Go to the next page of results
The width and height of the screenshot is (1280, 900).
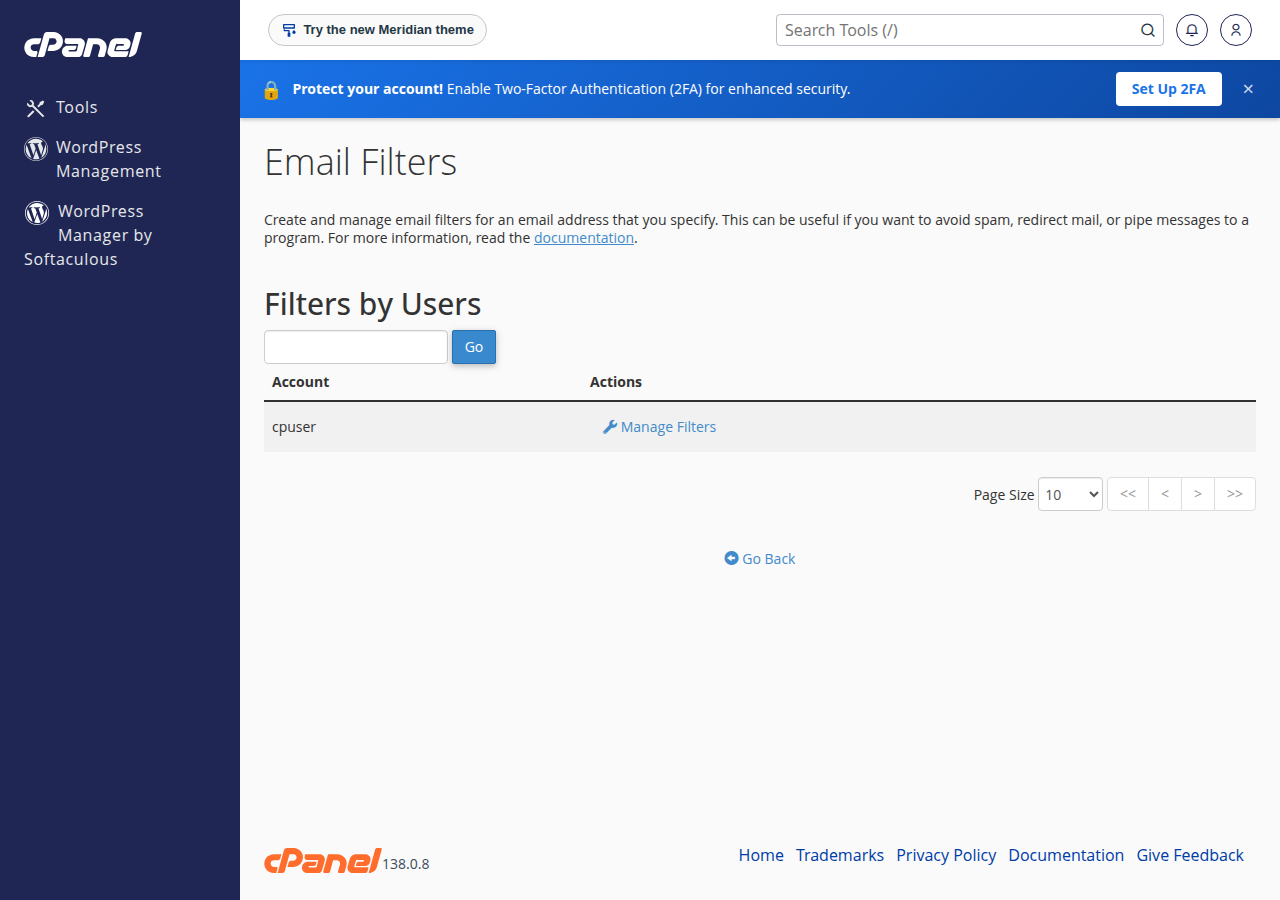(x=1198, y=494)
